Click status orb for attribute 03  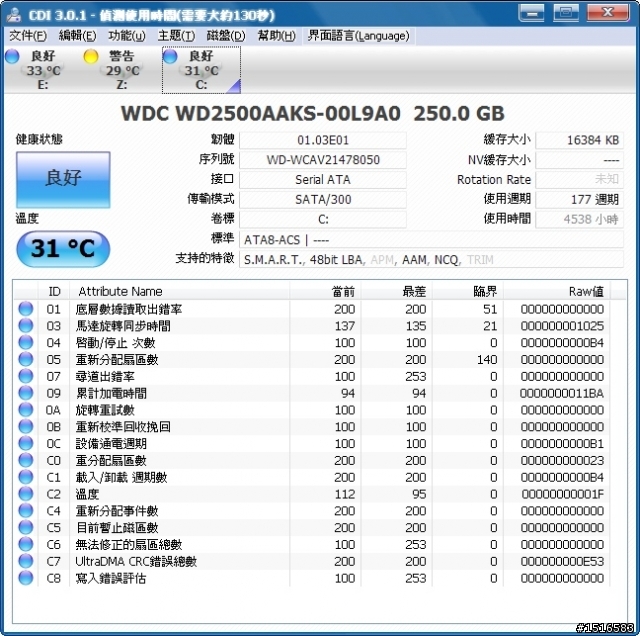coord(26,325)
